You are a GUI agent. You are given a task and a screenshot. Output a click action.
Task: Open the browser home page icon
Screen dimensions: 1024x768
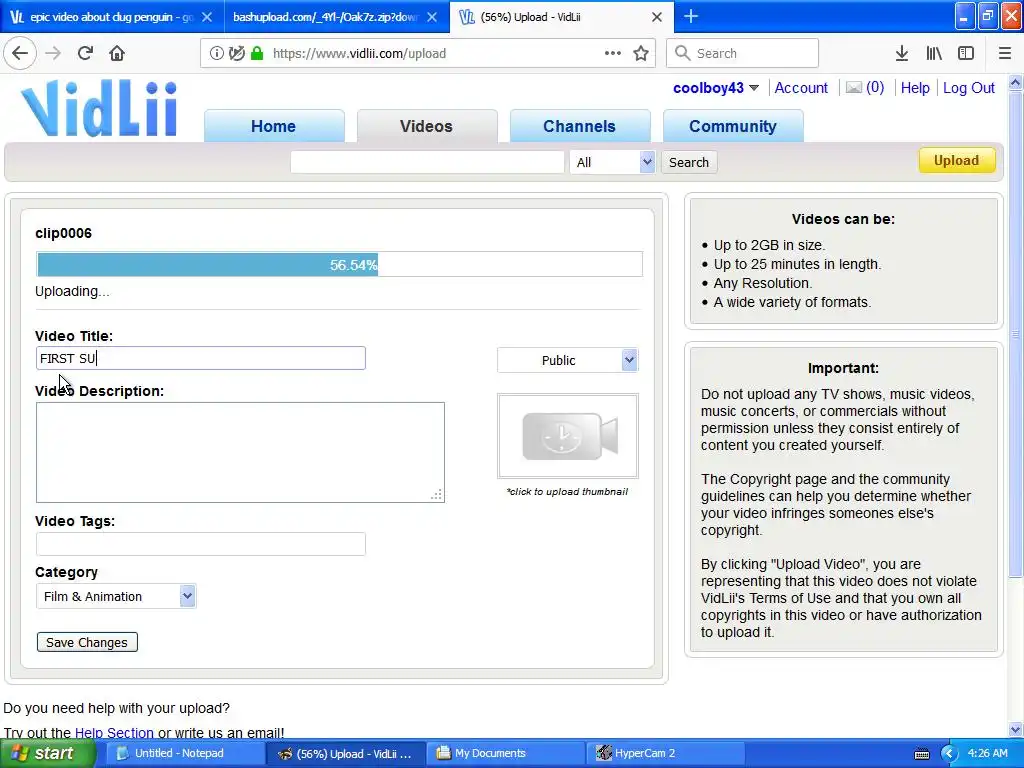click(x=117, y=53)
